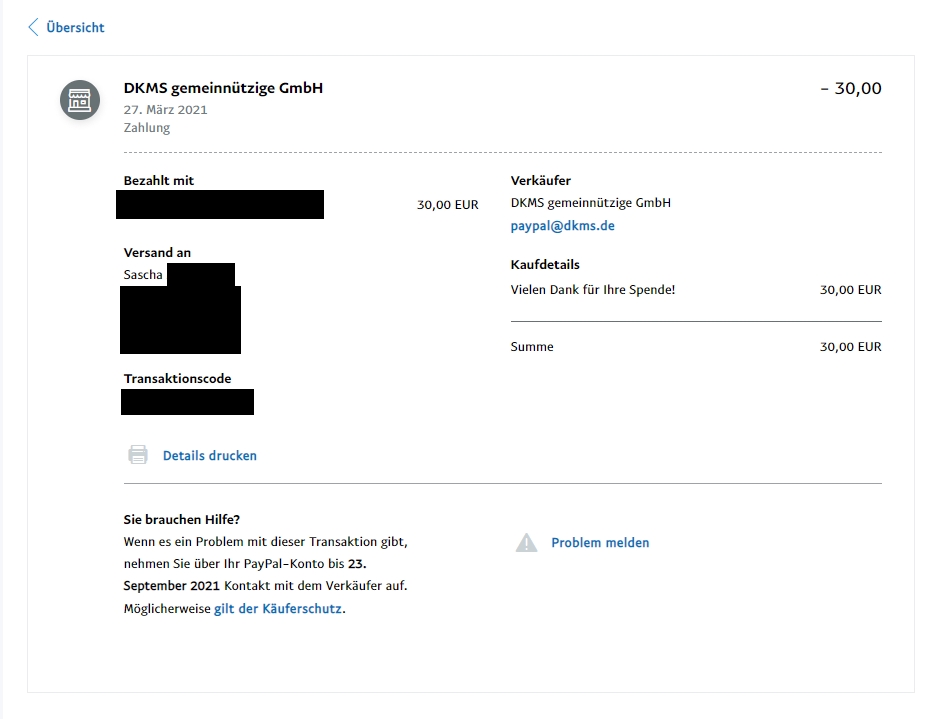Screen dimensions: 934x719
Task: Click the transaction date 27. März 2021
Action: pyautogui.click(x=165, y=110)
